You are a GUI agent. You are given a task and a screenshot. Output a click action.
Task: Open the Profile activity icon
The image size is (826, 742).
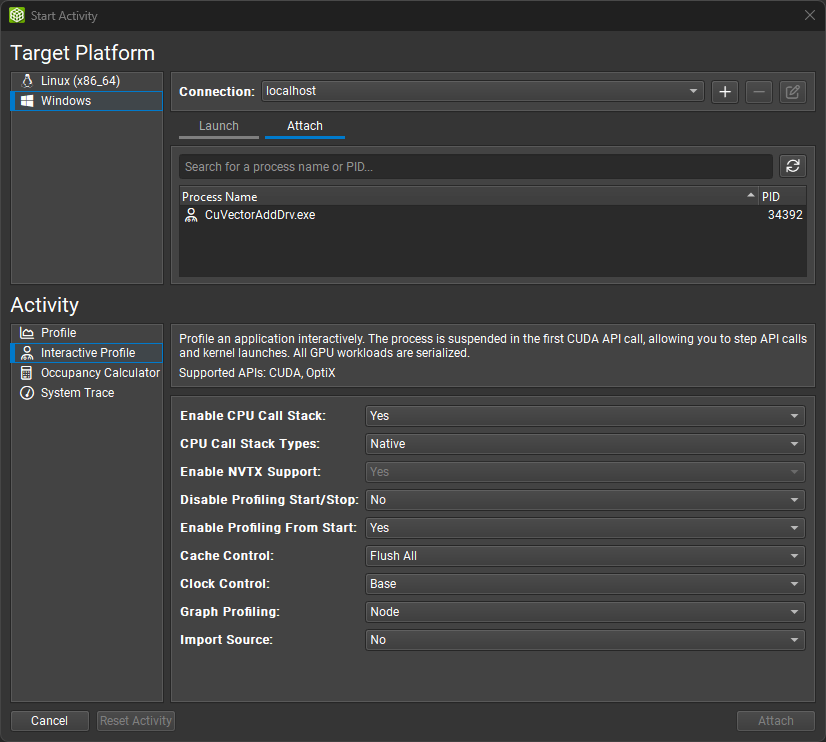click(x=28, y=332)
